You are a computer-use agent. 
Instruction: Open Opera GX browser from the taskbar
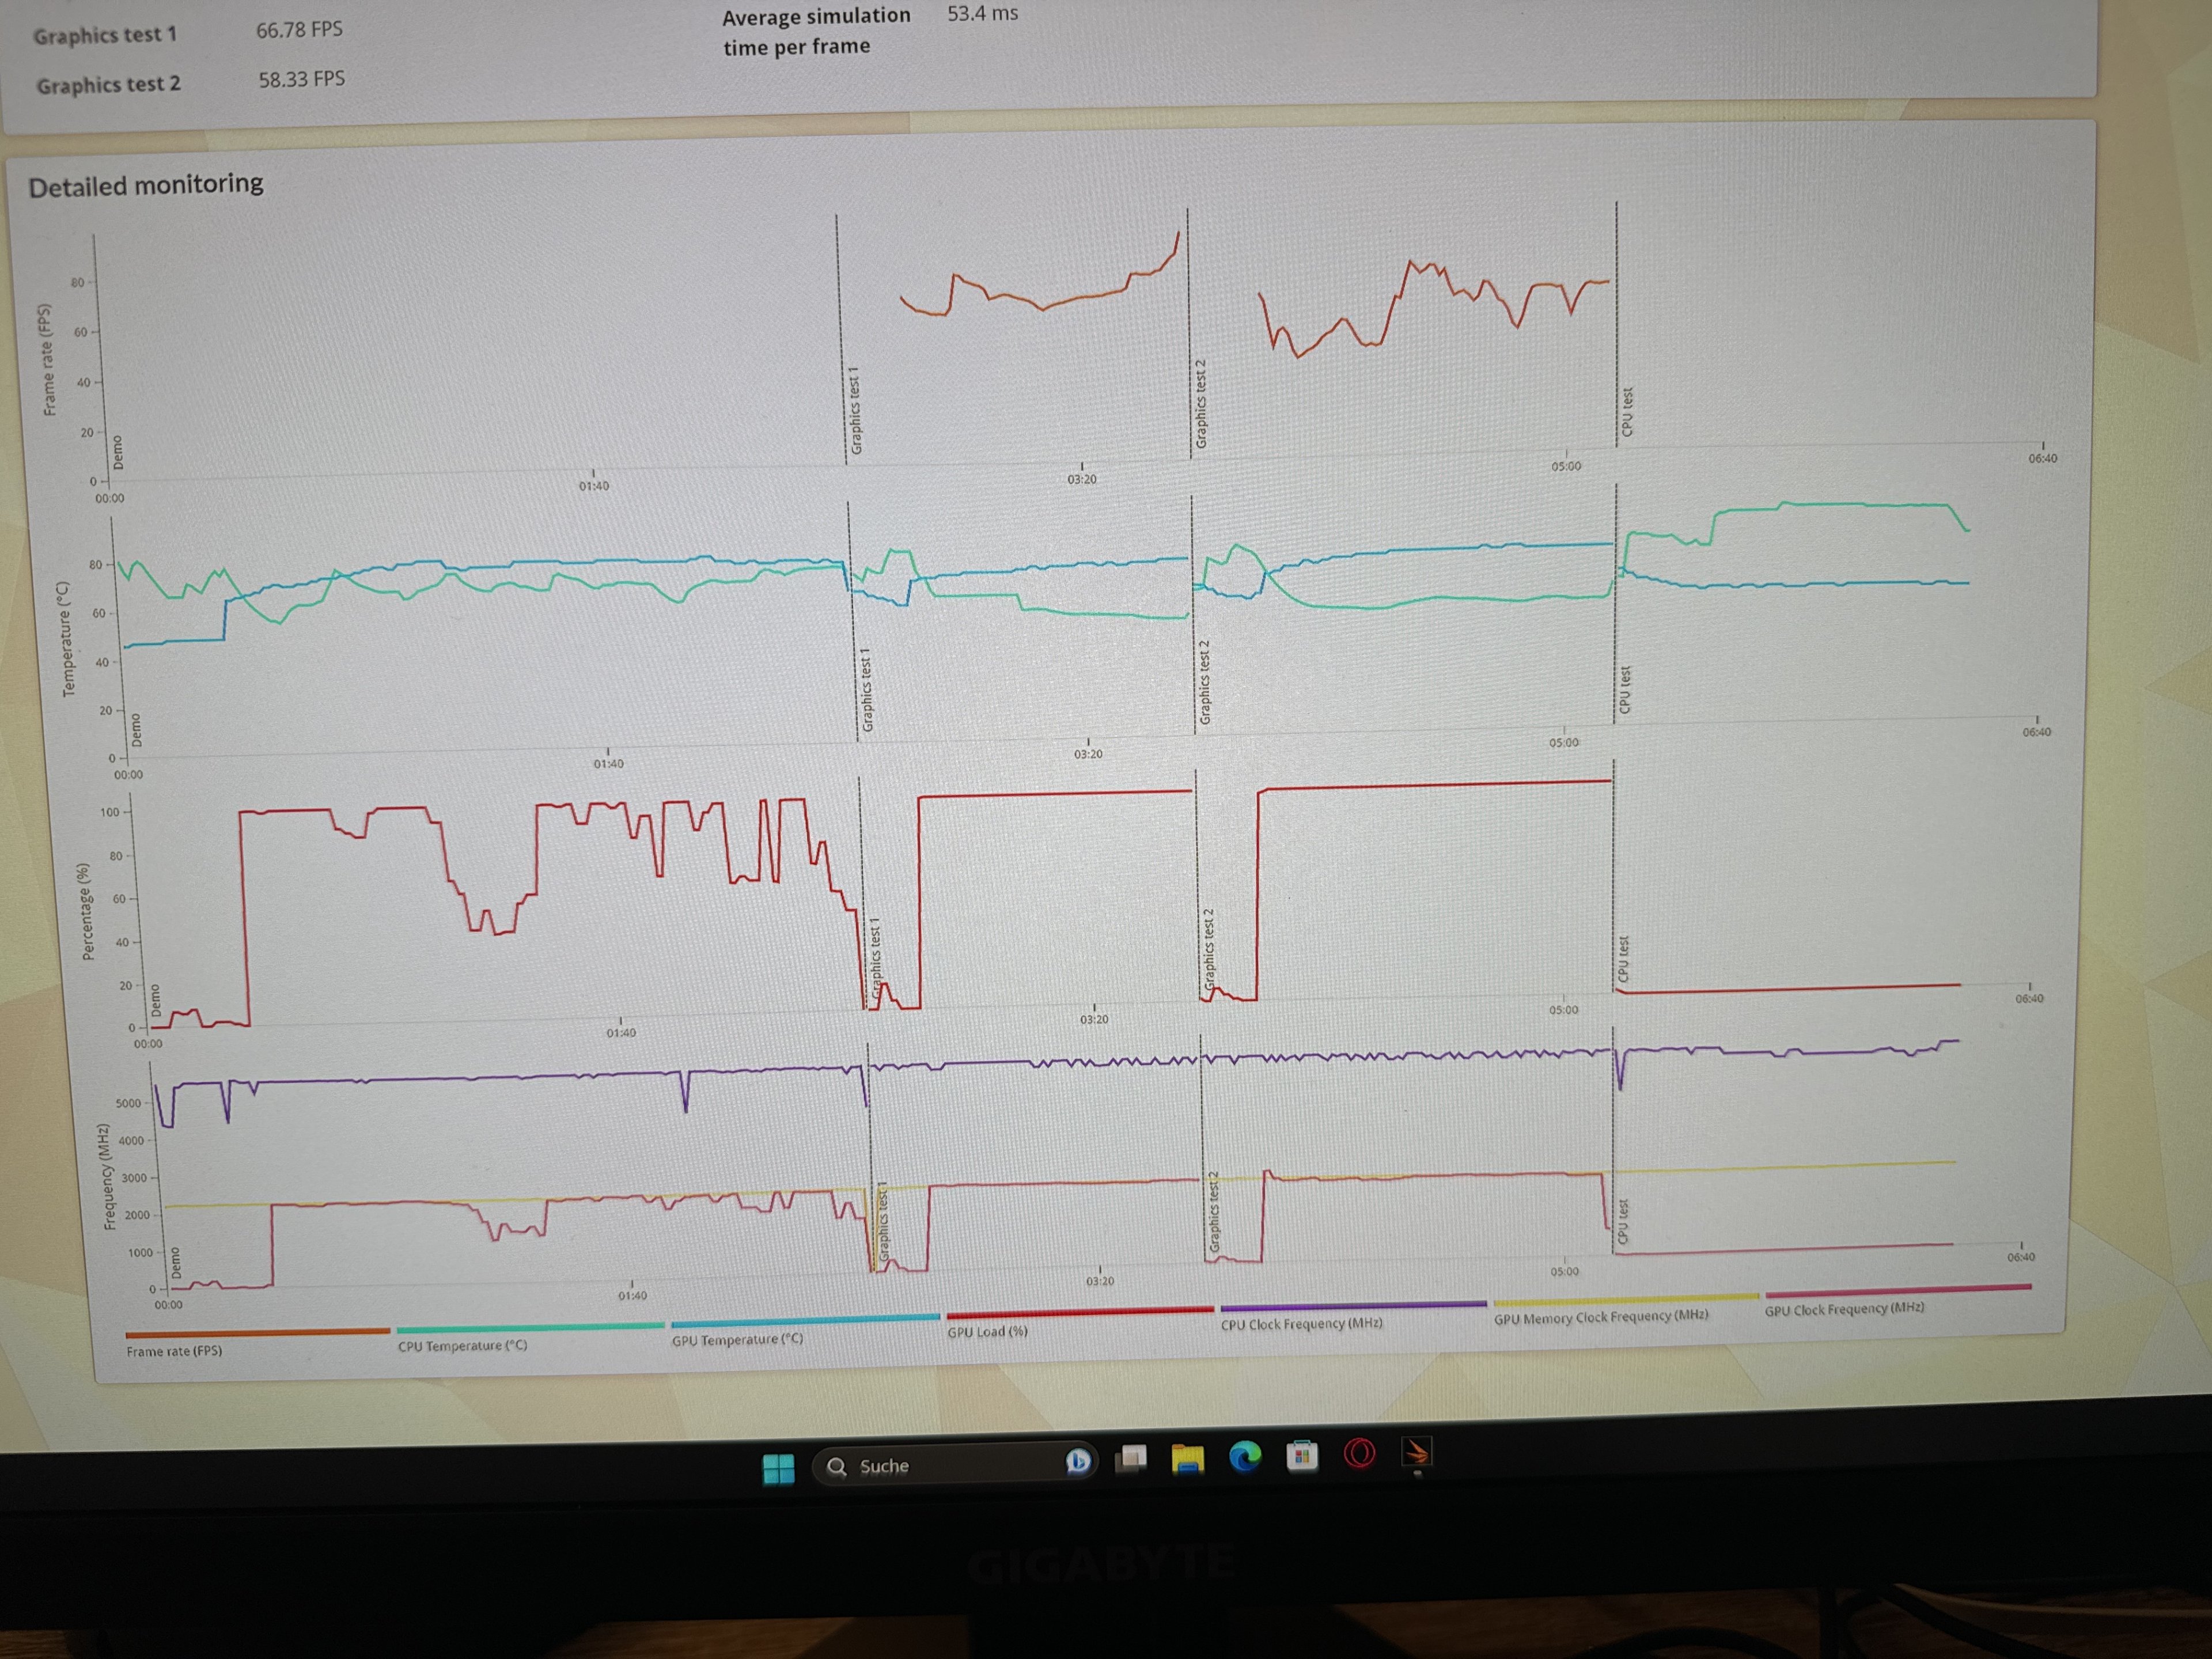[x=1359, y=1453]
